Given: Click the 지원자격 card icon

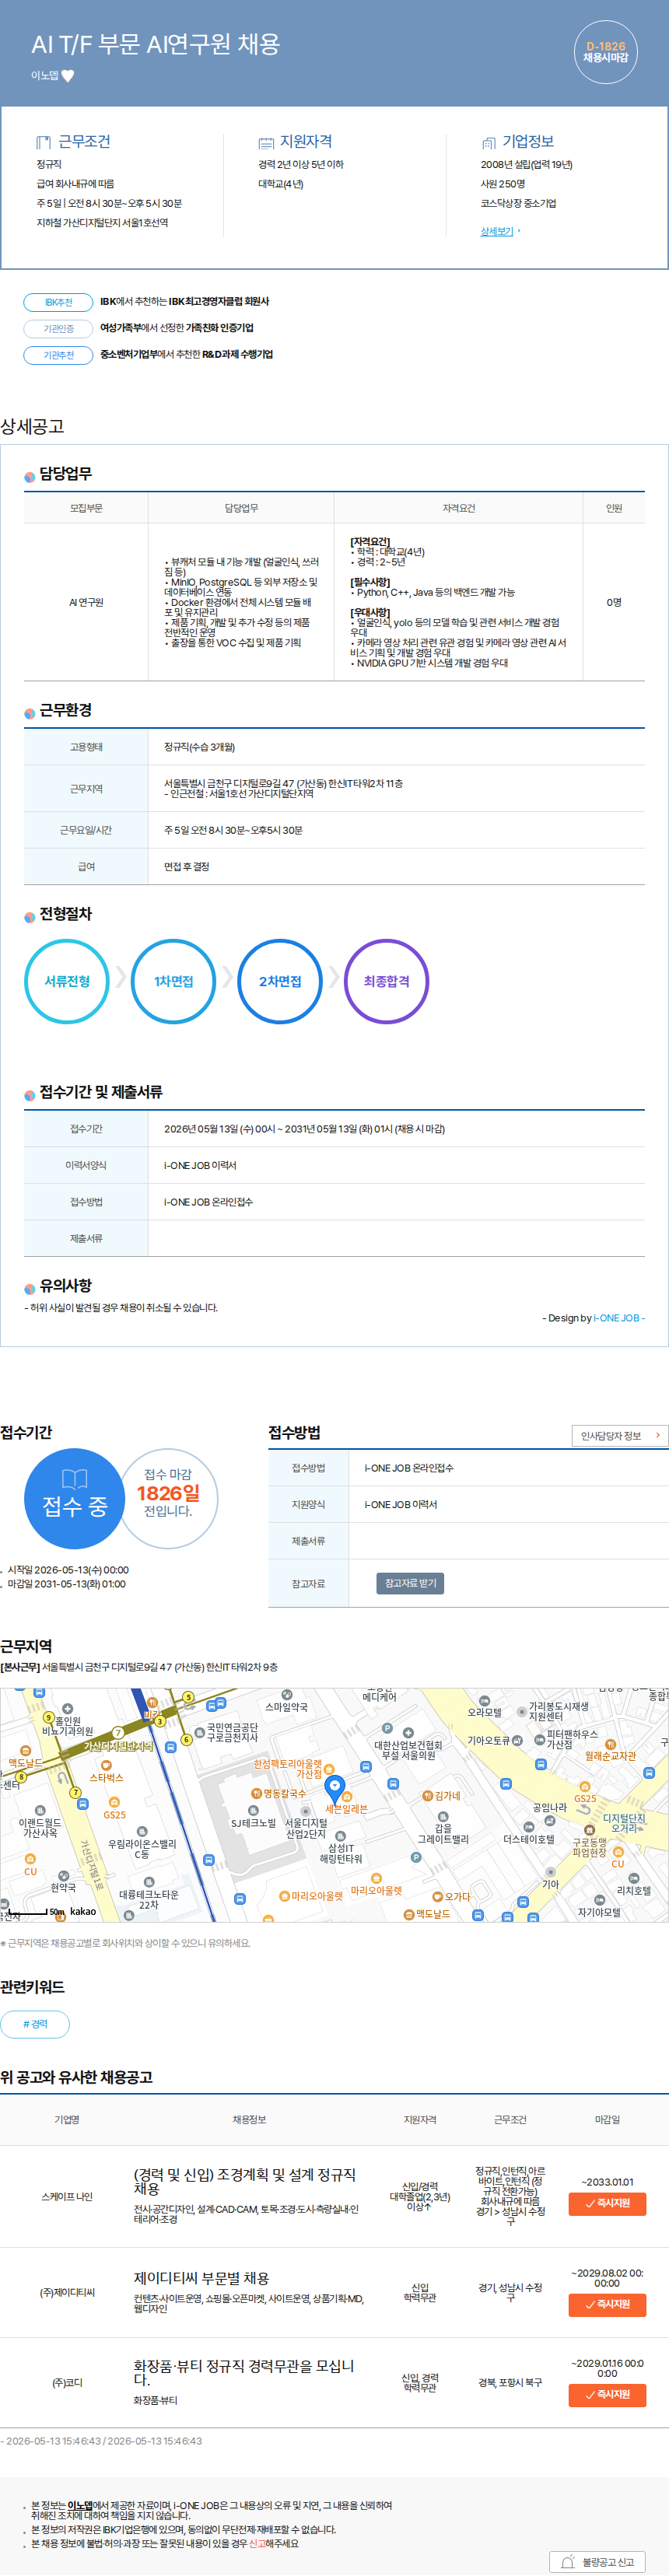Looking at the screenshot, I should (265, 143).
